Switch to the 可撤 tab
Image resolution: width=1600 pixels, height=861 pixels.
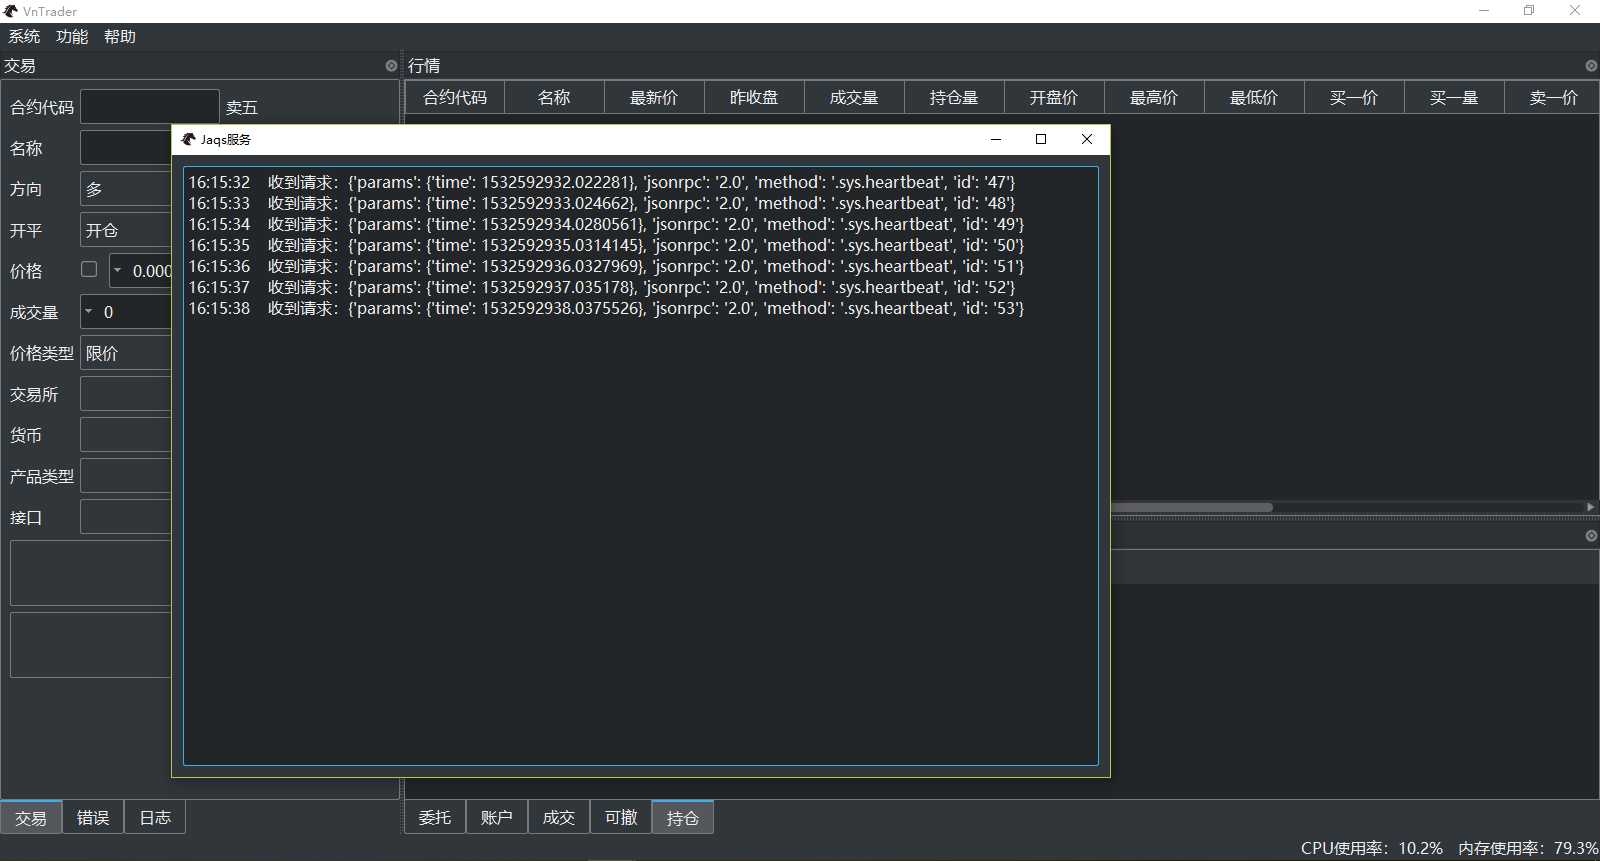(x=621, y=818)
